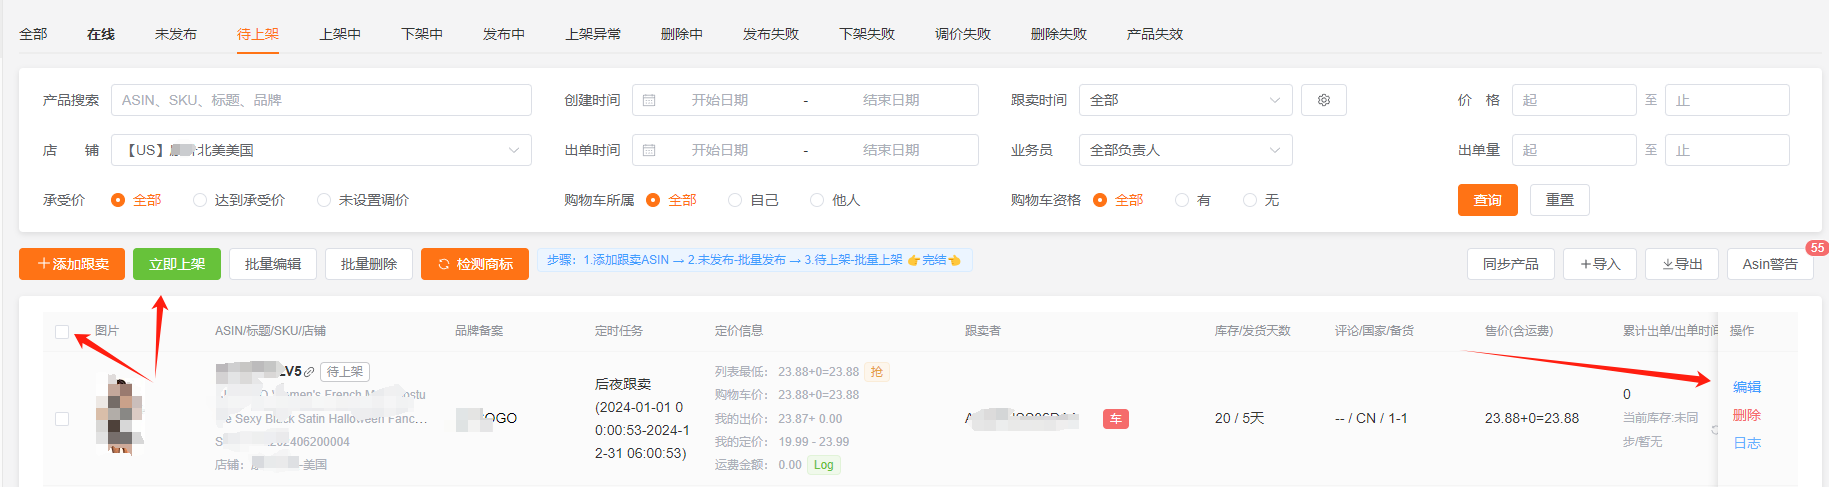Expand the 店铺 store dropdown

[x=320, y=150]
